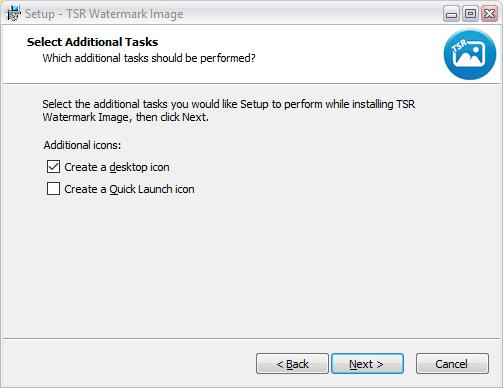
Task: Maximize the Setup window
Action: pyautogui.click(x=470, y=14)
